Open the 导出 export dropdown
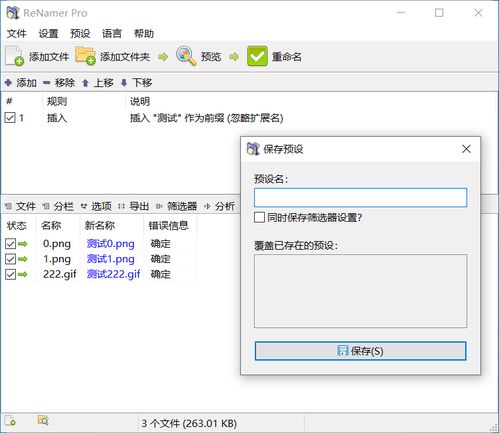 [x=134, y=207]
